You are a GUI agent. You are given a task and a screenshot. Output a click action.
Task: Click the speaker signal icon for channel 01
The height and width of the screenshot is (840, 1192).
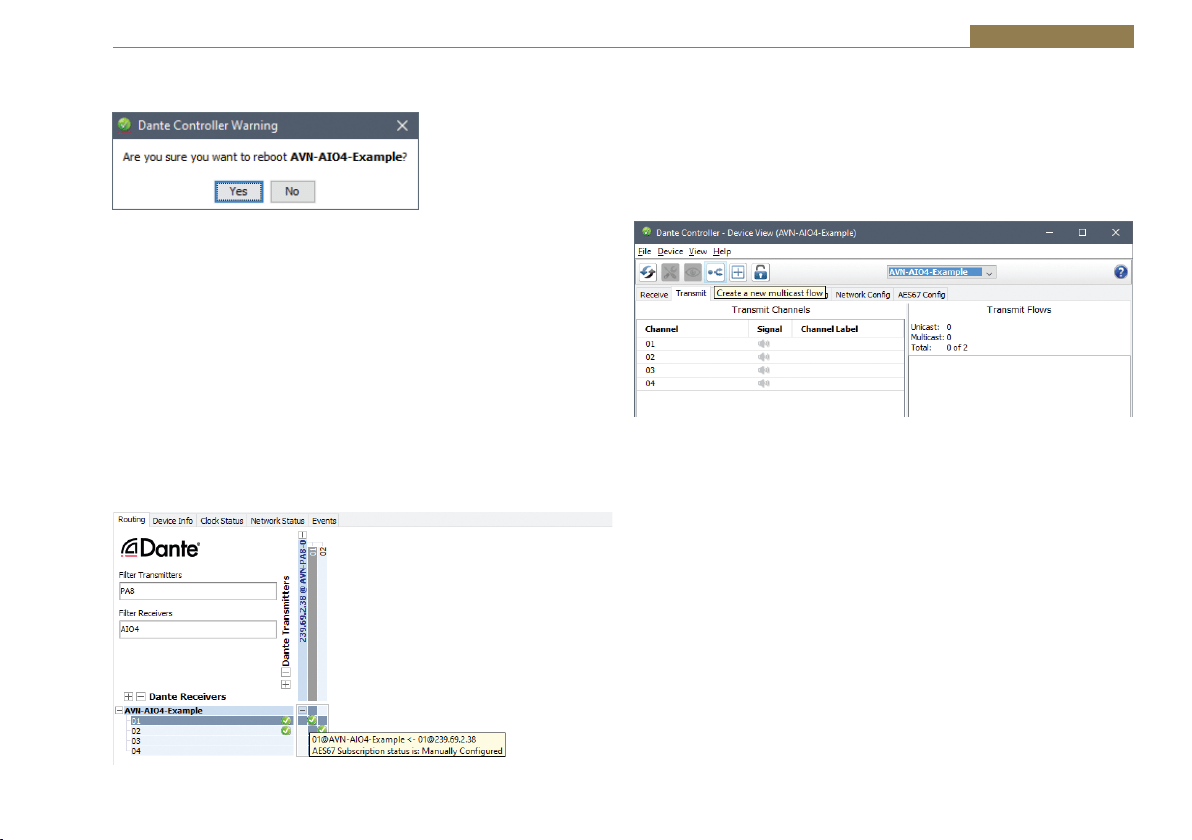point(764,344)
